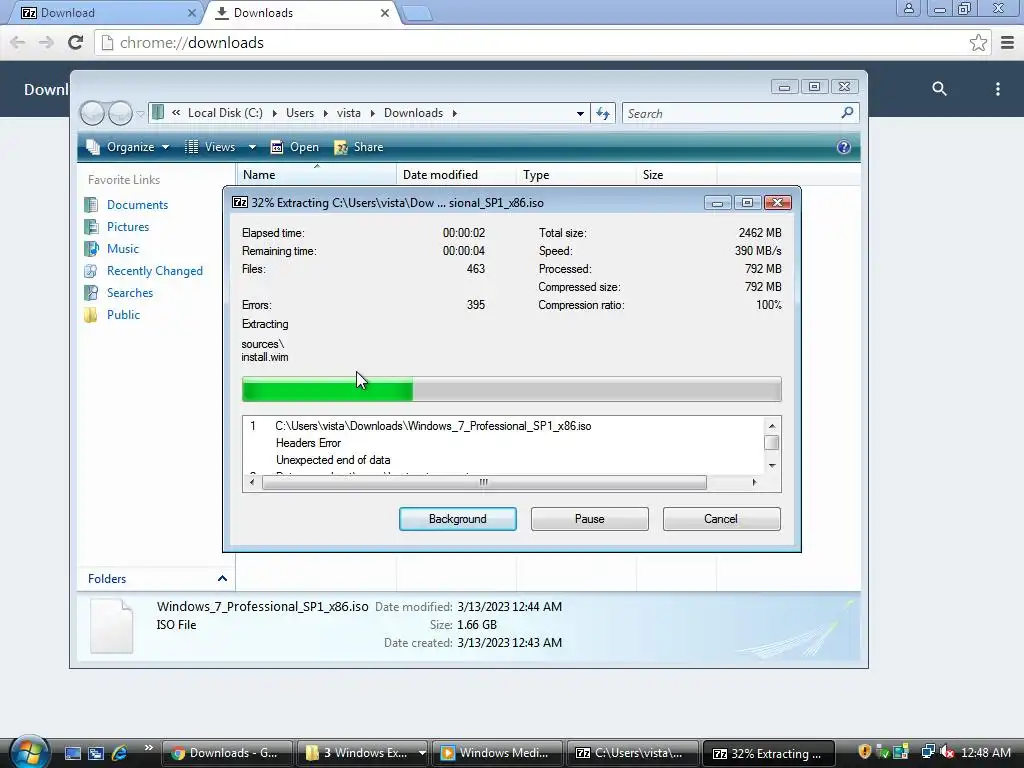The image size is (1024, 768).
Task: Open Public folder in Favorite Links
Action: coord(123,315)
